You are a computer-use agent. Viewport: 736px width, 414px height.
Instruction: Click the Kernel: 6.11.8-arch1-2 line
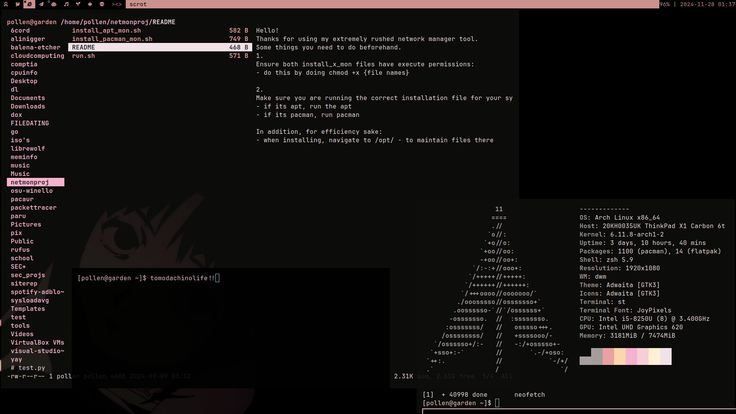tap(621, 235)
